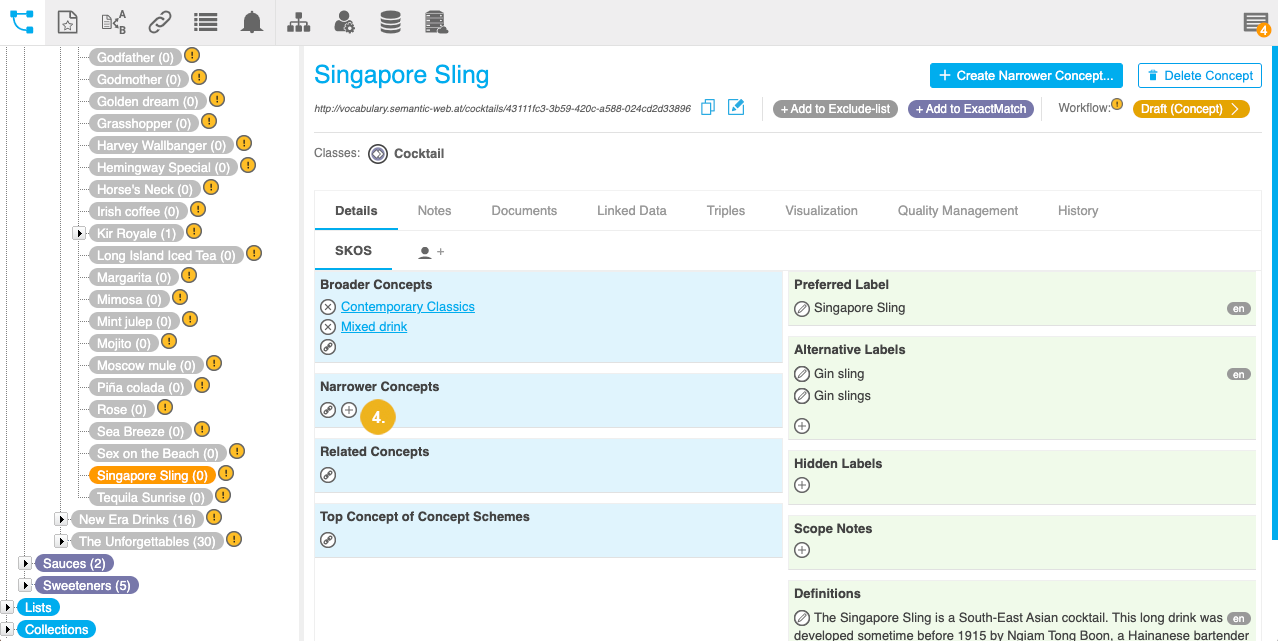1278x641 pixels.
Task: Open the Quality Management tab
Action: pyautogui.click(x=957, y=211)
